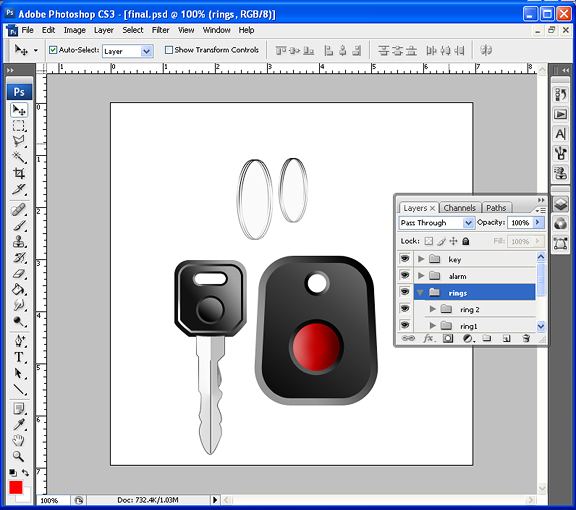
Task: Expand the ring1 group
Action: (x=433, y=326)
